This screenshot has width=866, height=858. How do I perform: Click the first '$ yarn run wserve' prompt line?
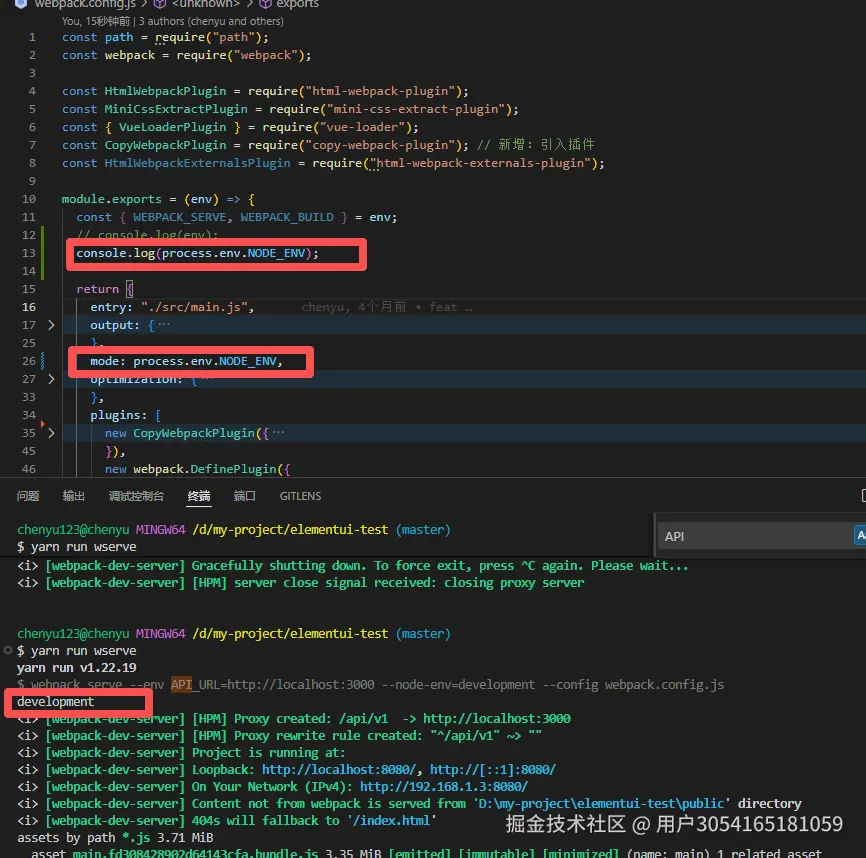(x=76, y=547)
